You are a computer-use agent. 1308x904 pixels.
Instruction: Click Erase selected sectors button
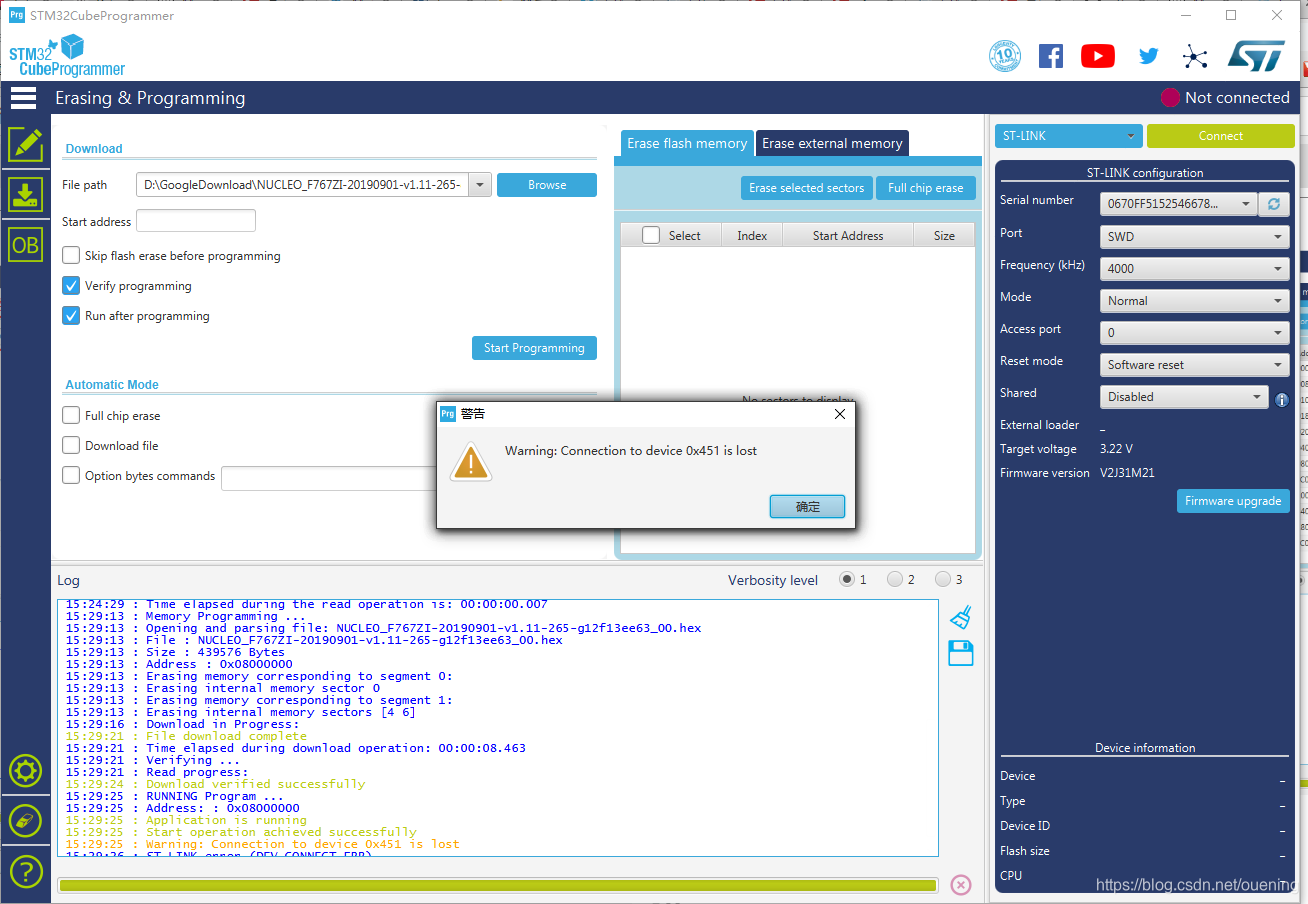tap(806, 188)
